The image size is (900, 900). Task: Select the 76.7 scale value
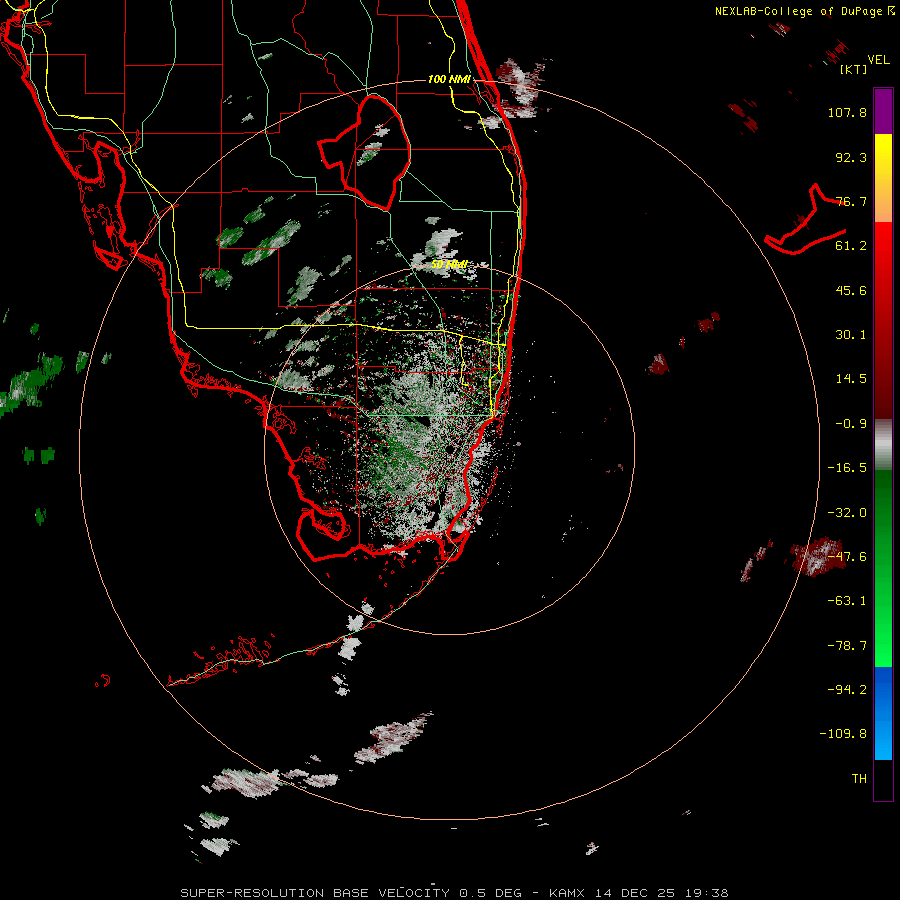[x=851, y=201]
